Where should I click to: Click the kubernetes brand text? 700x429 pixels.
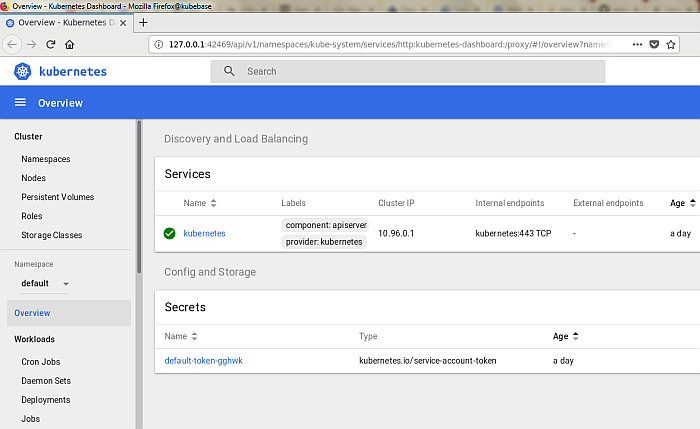pos(73,71)
